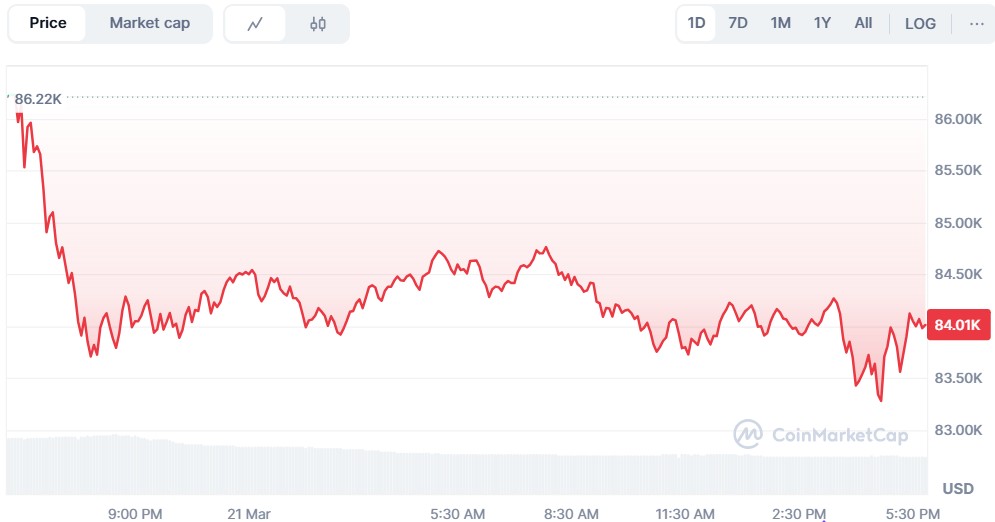The height and width of the screenshot is (522, 995).
Task: Select the 1Y time range
Action: click(x=822, y=23)
